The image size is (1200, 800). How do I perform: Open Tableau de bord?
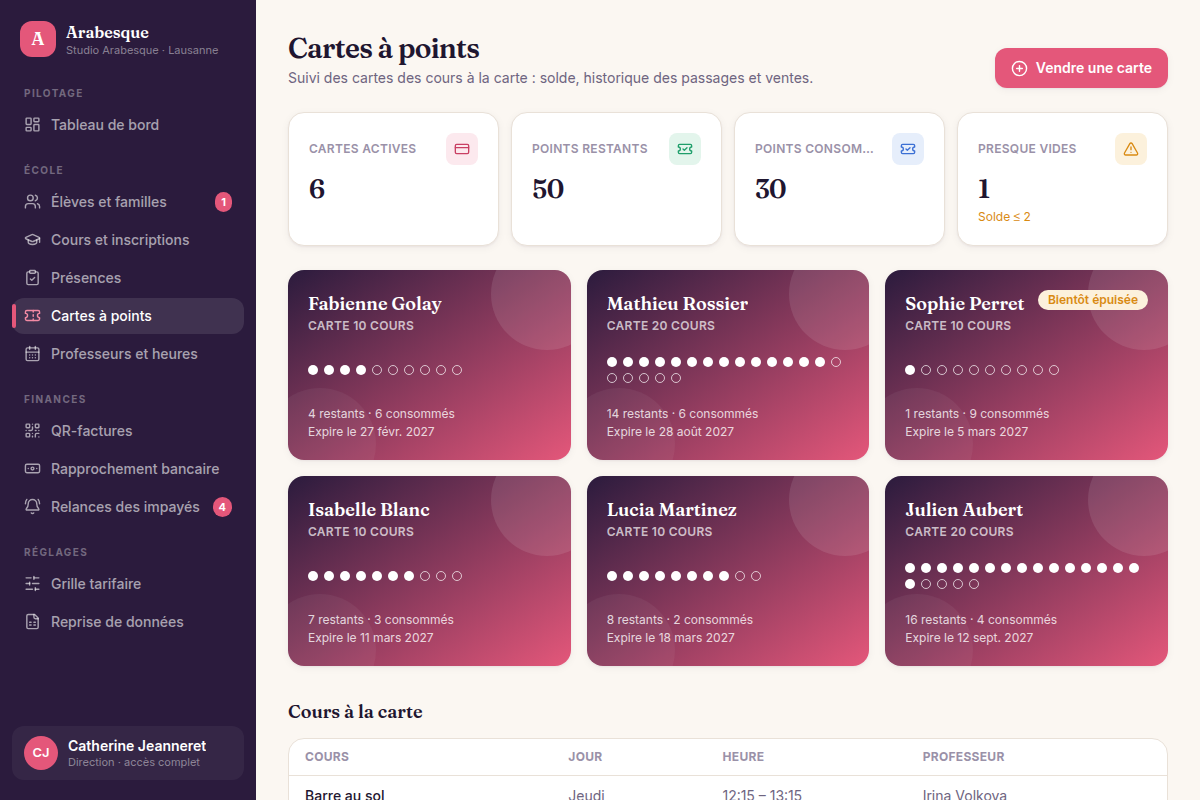[128, 125]
